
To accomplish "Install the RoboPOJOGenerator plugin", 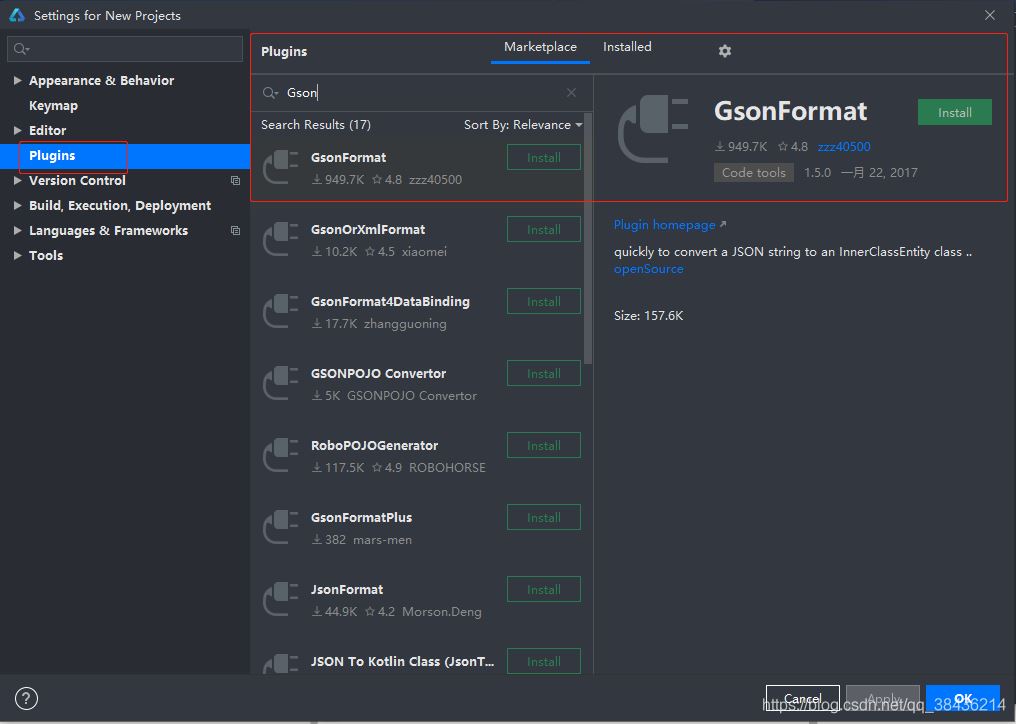I will (x=544, y=445).
